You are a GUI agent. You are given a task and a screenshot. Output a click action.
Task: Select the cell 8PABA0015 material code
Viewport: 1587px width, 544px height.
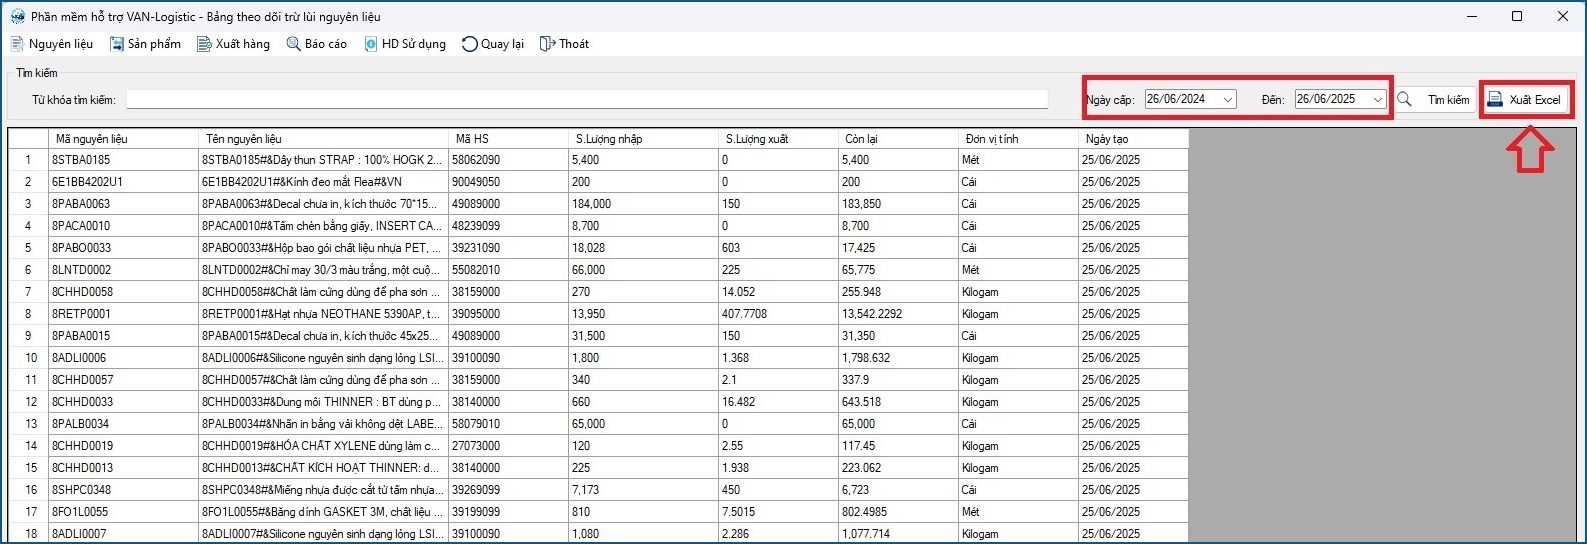(124, 336)
